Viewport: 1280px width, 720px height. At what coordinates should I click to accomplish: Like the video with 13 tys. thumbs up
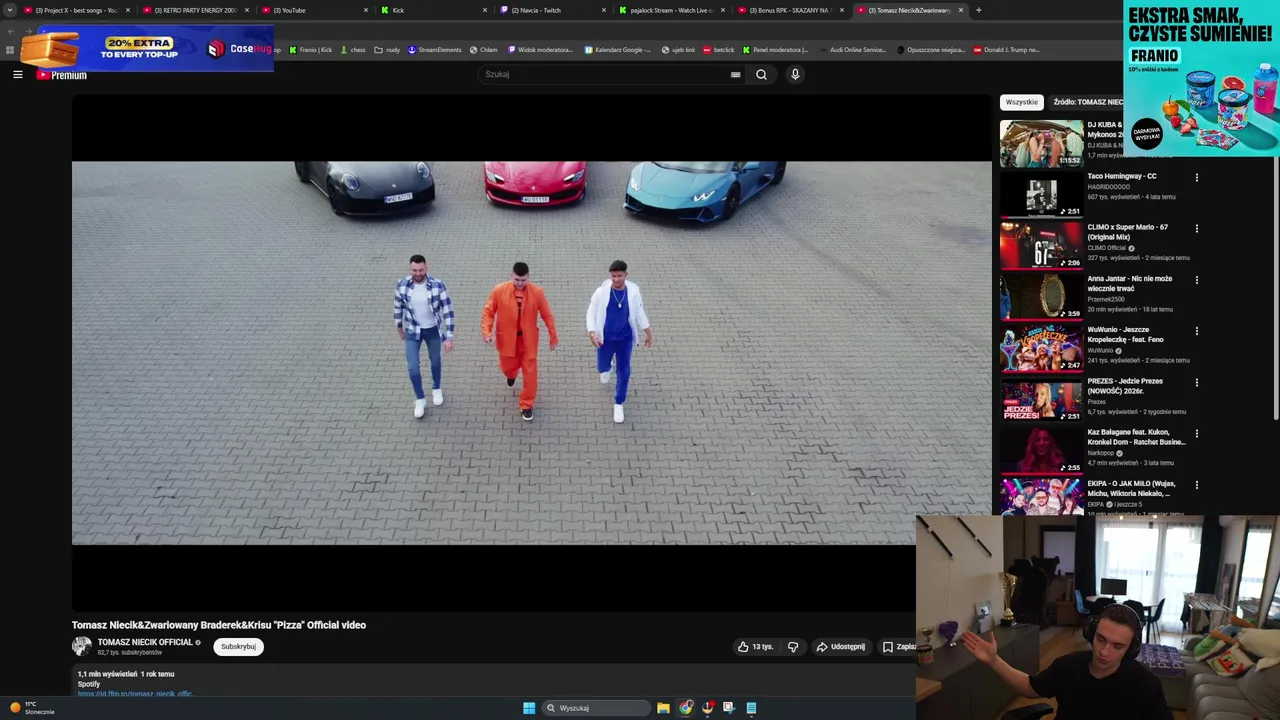coord(755,647)
